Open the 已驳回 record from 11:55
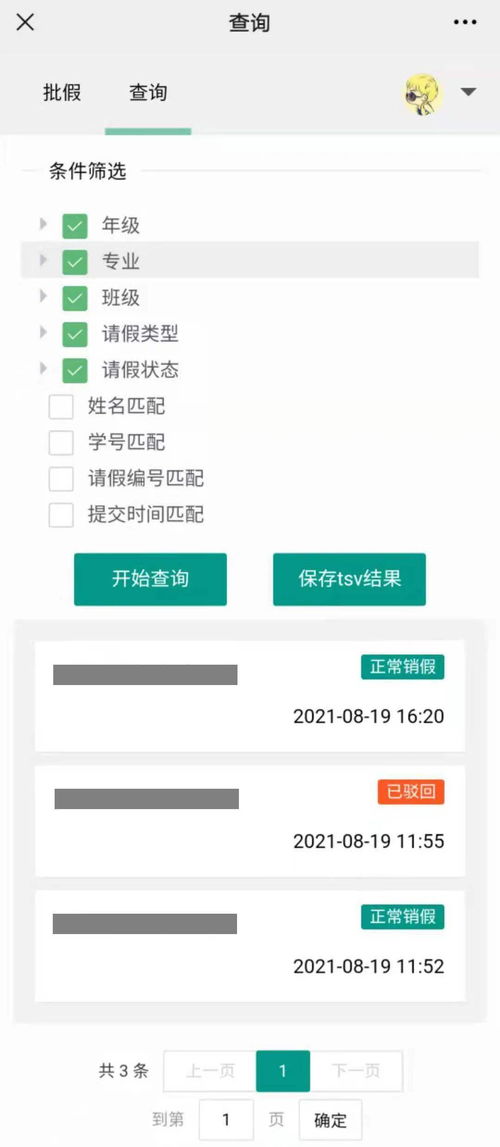500x1147 pixels. [x=250, y=821]
